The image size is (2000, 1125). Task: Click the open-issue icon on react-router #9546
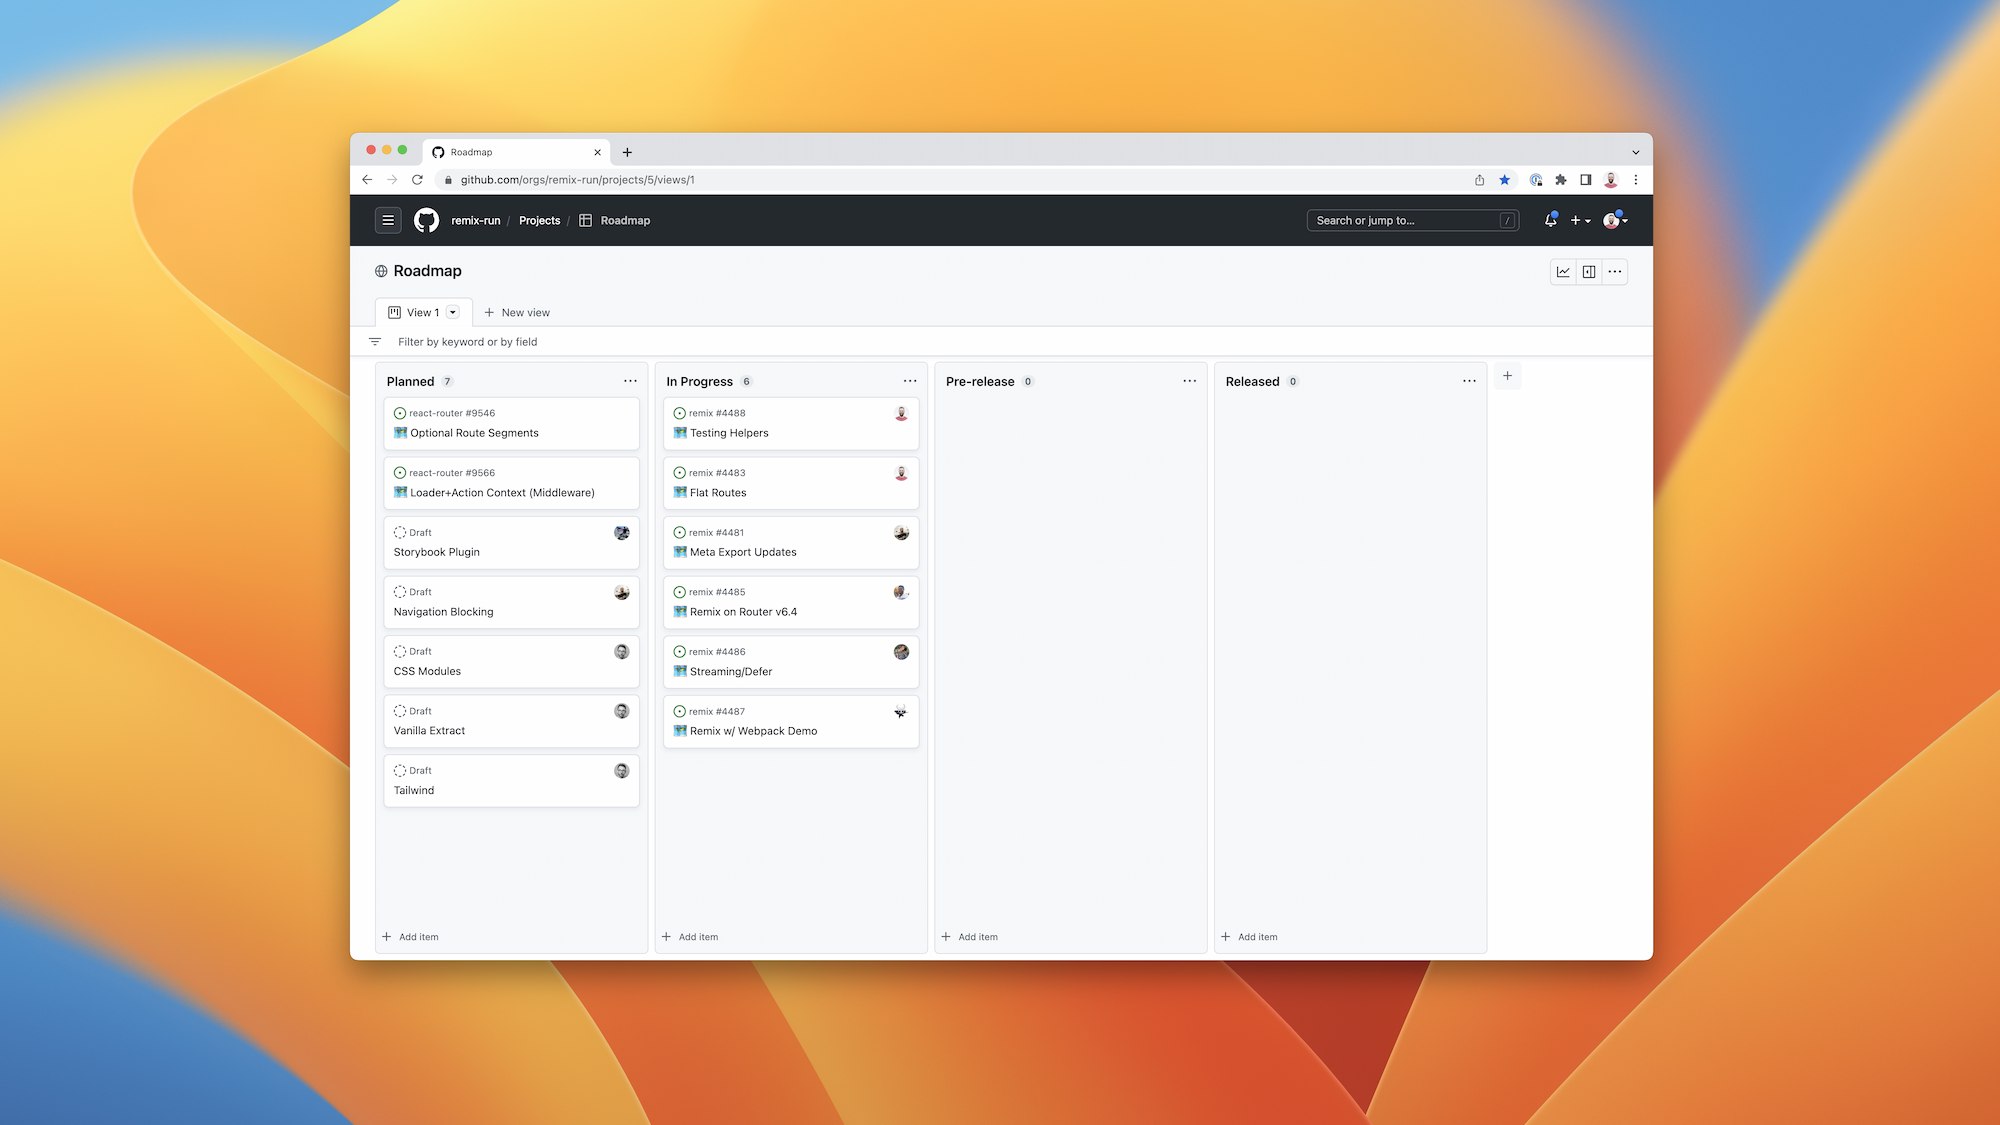(x=400, y=413)
